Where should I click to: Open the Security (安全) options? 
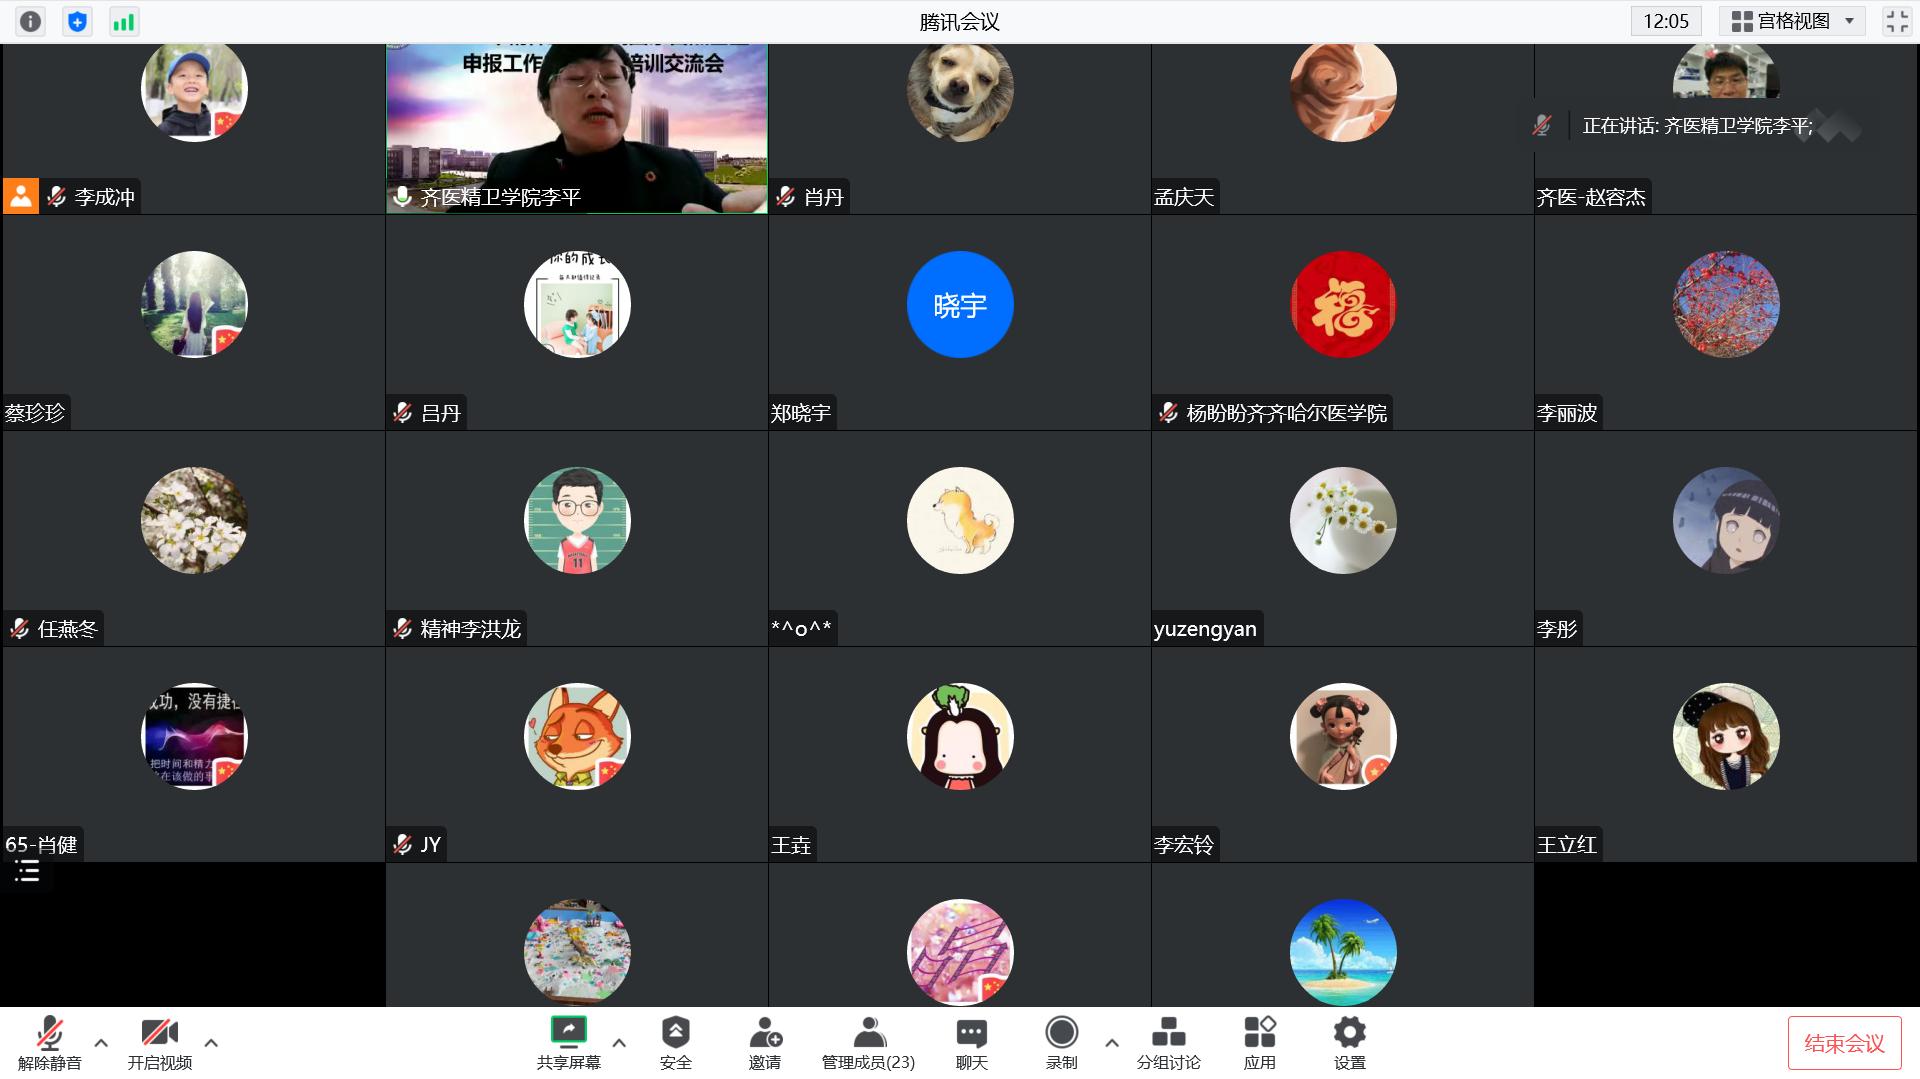tap(675, 1042)
